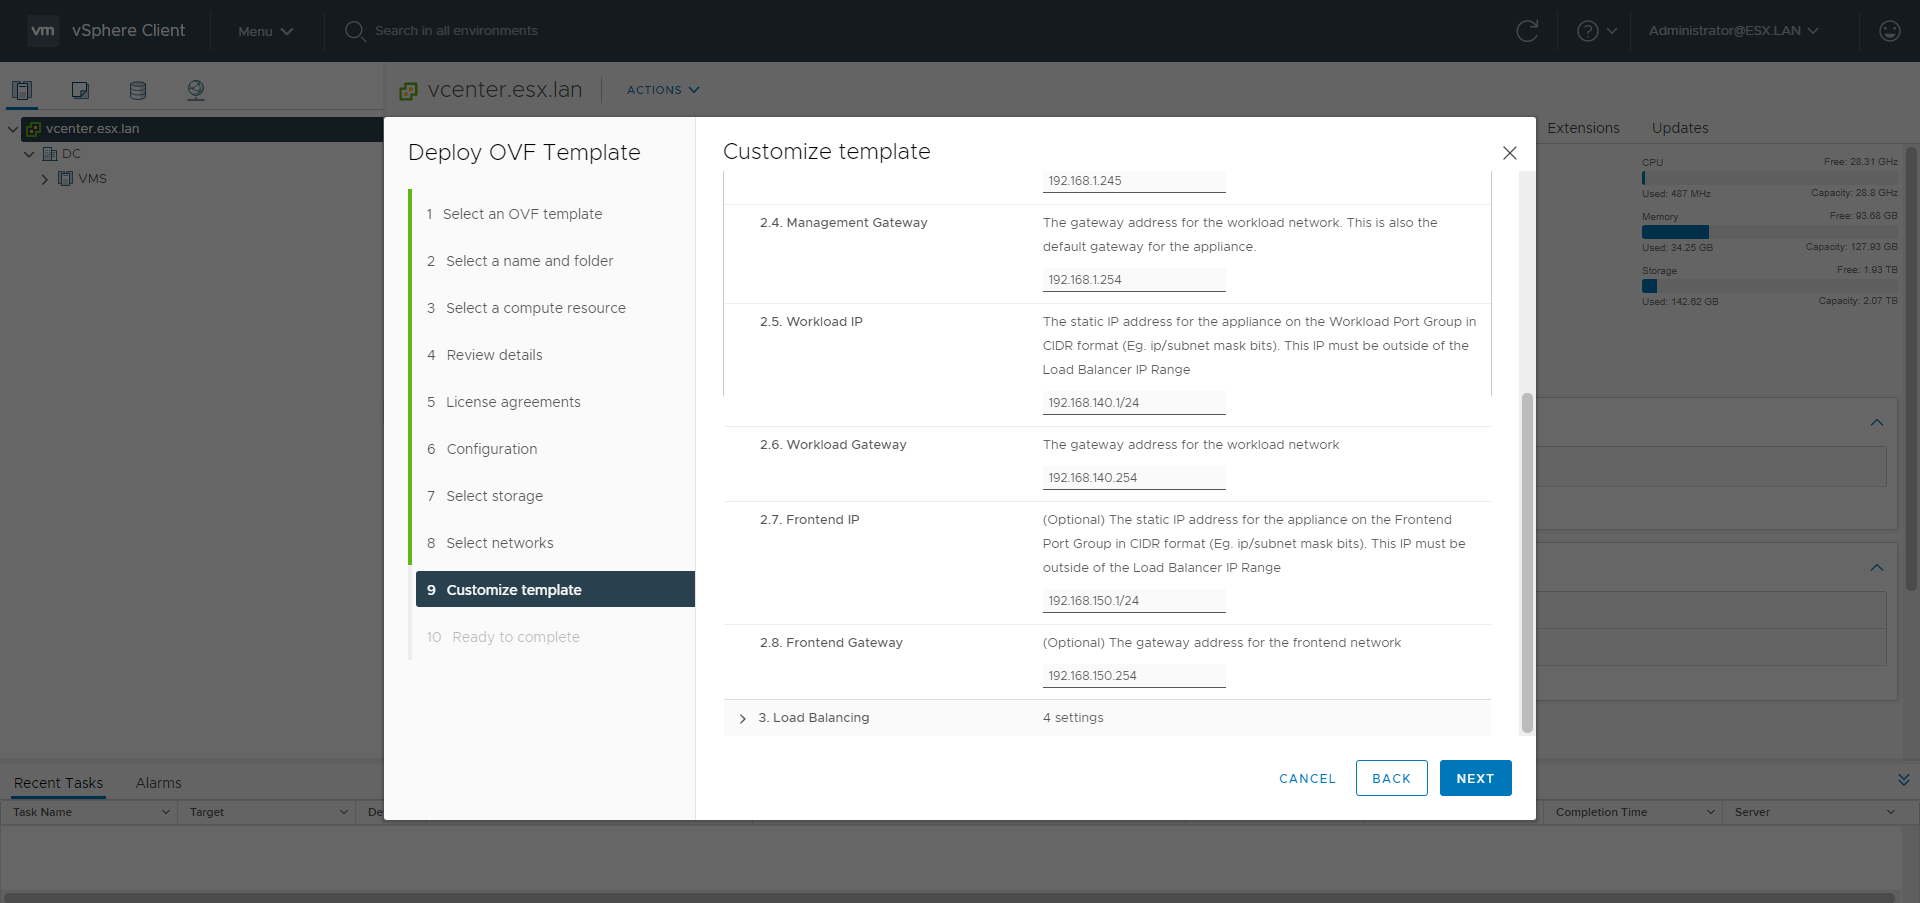Click the Workload Gateway input field

(1133, 478)
